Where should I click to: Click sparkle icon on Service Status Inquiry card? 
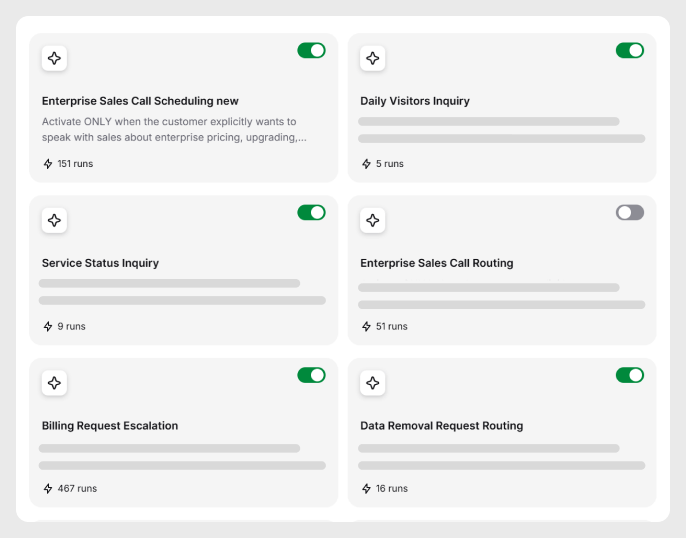54,220
